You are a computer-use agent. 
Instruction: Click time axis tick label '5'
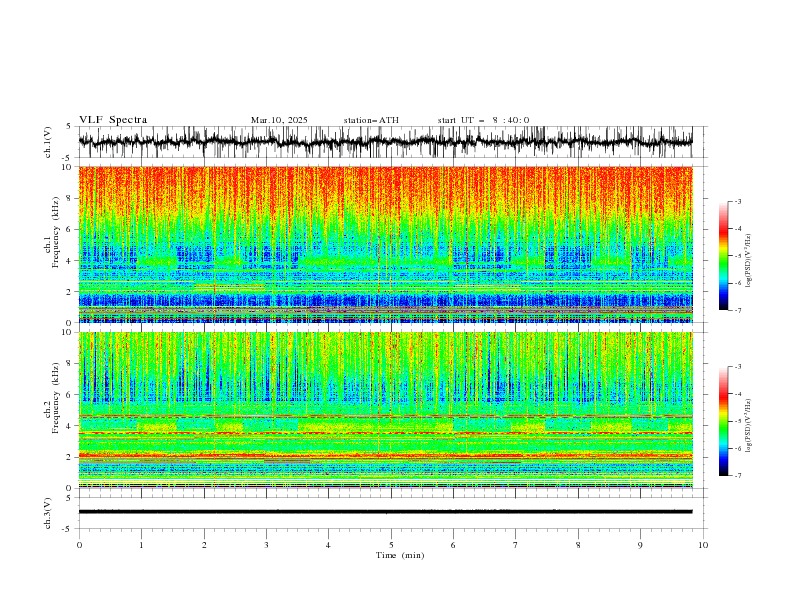click(x=391, y=545)
